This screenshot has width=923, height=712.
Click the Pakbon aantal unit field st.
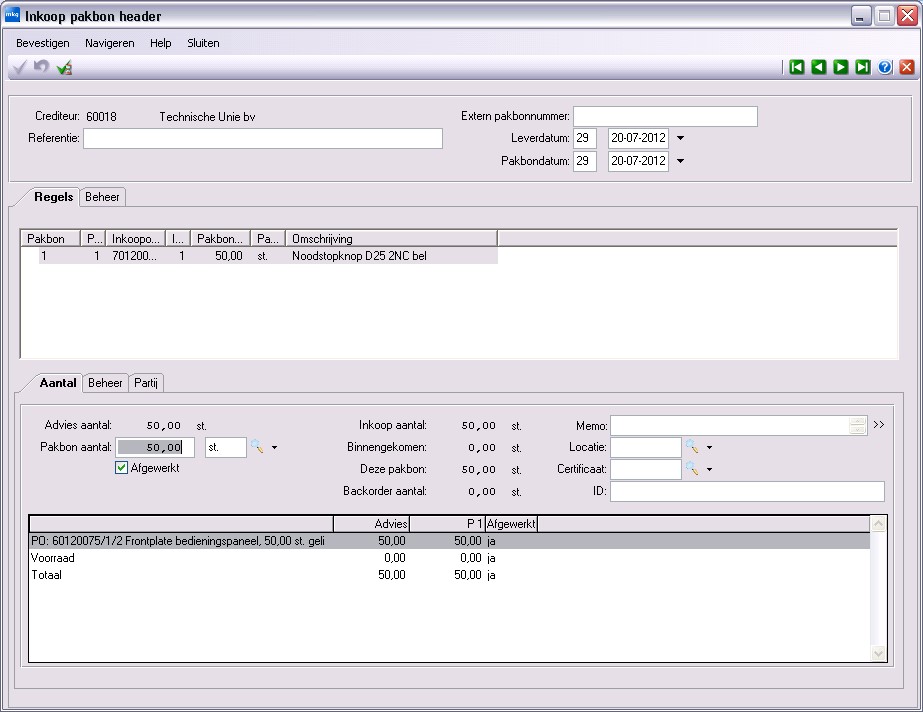[225, 447]
